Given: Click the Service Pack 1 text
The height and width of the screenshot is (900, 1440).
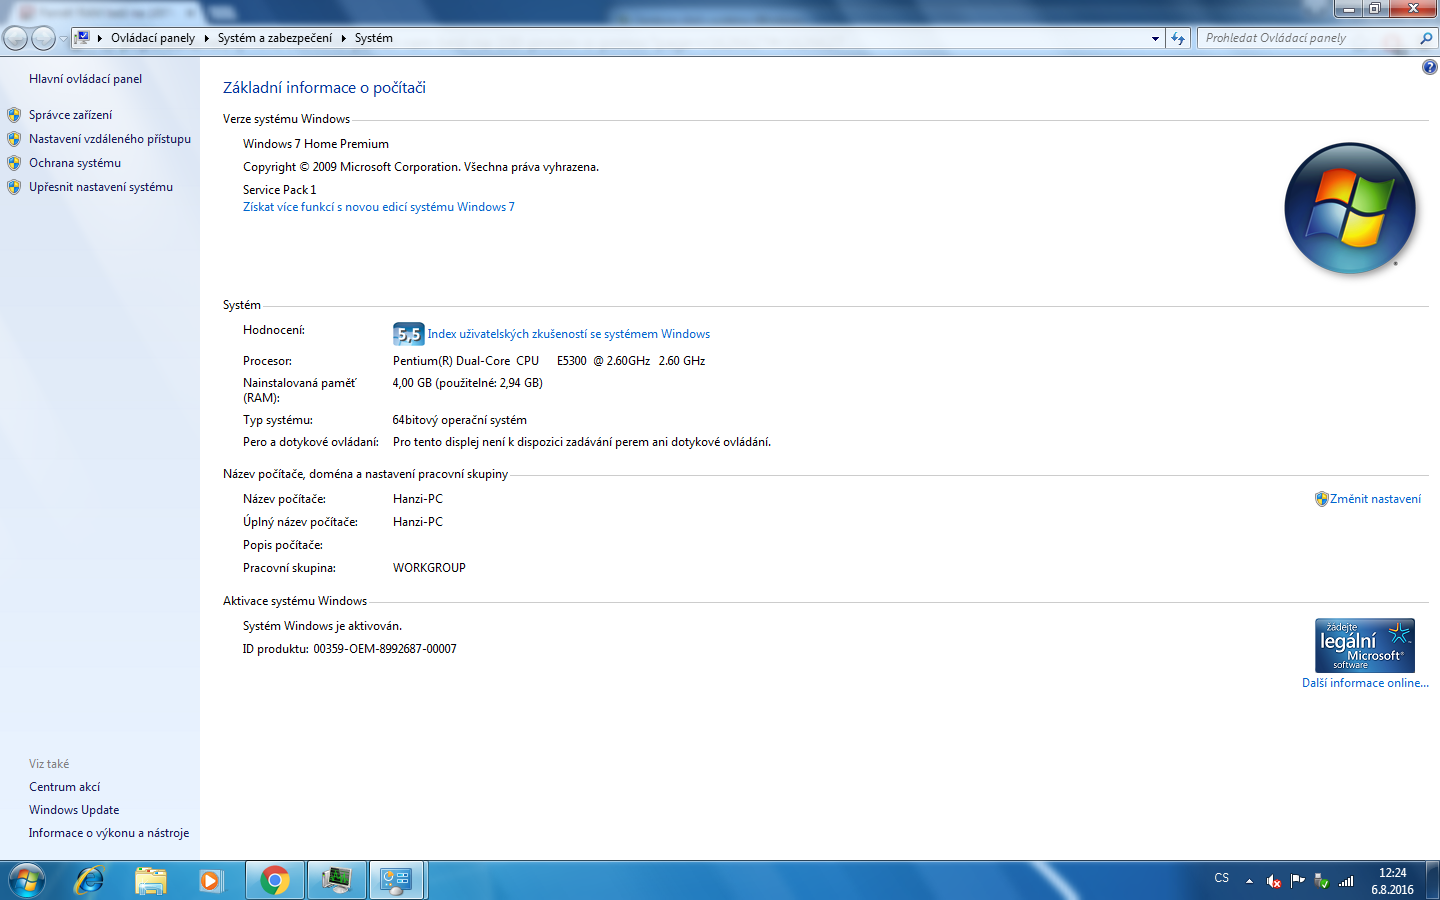Looking at the screenshot, I should point(280,190).
